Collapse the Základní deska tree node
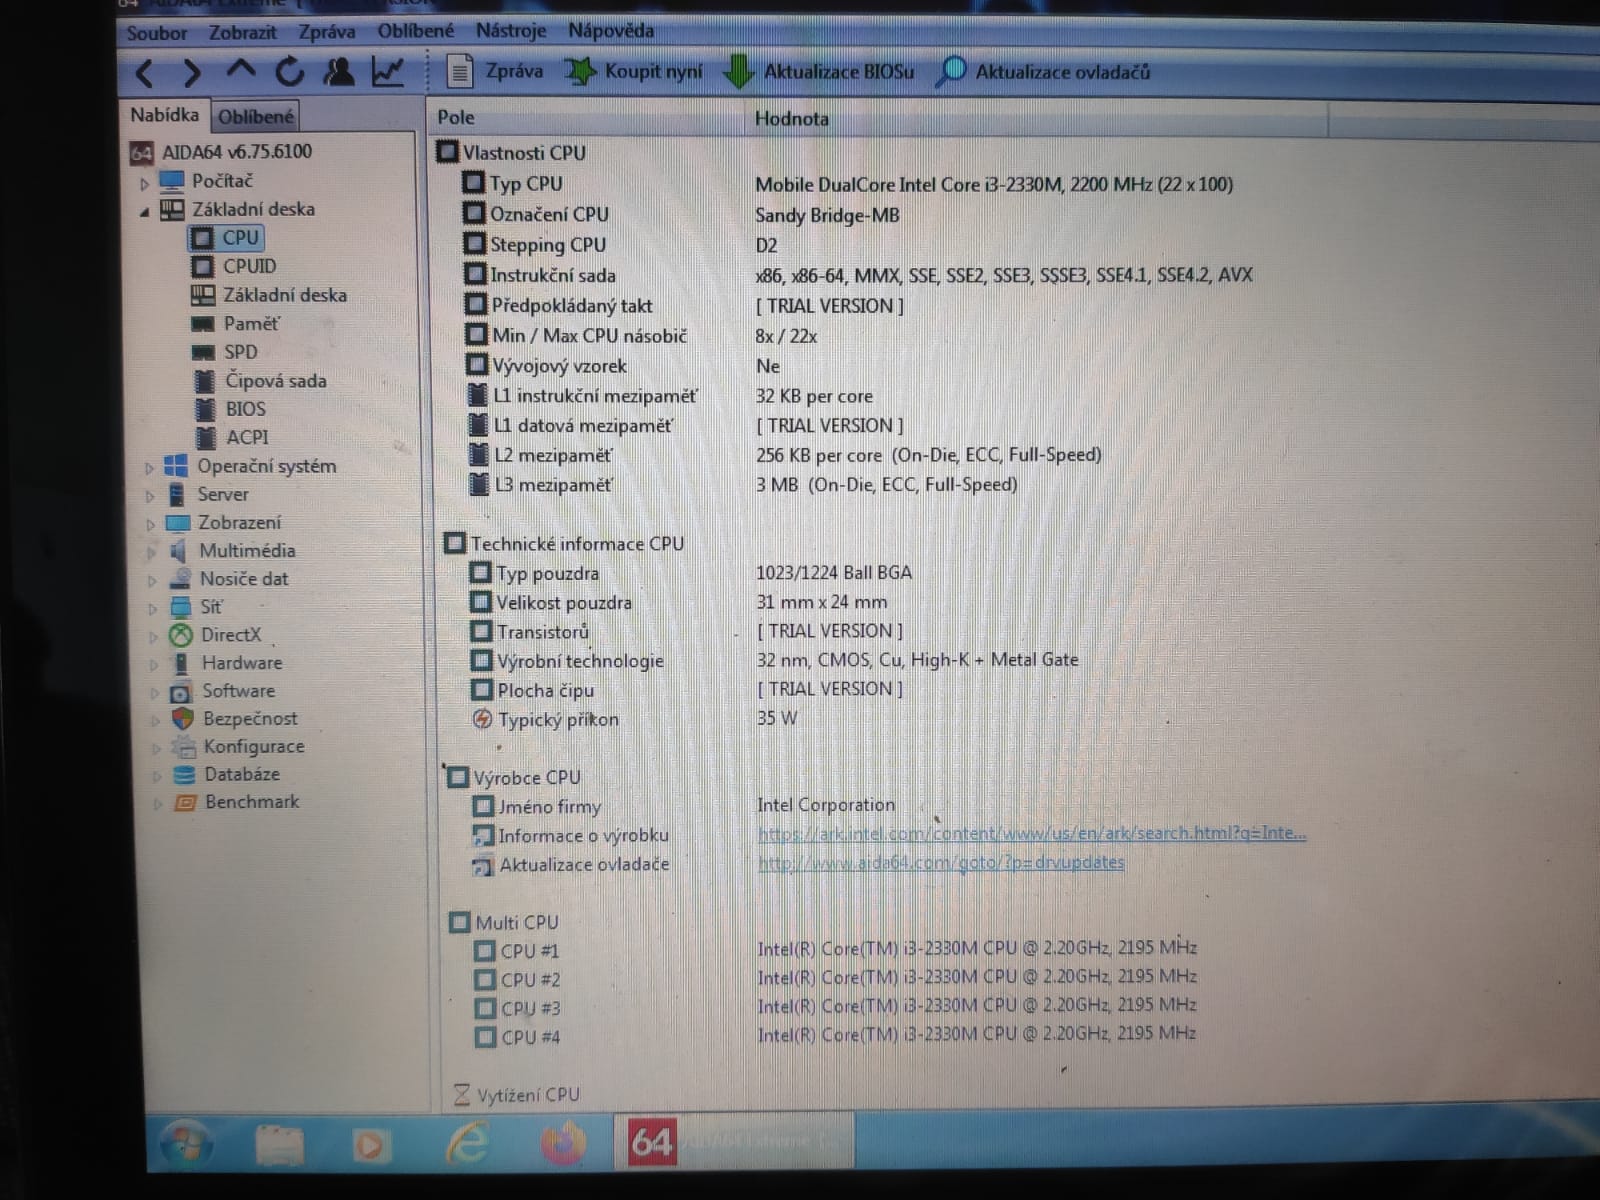 point(145,211)
